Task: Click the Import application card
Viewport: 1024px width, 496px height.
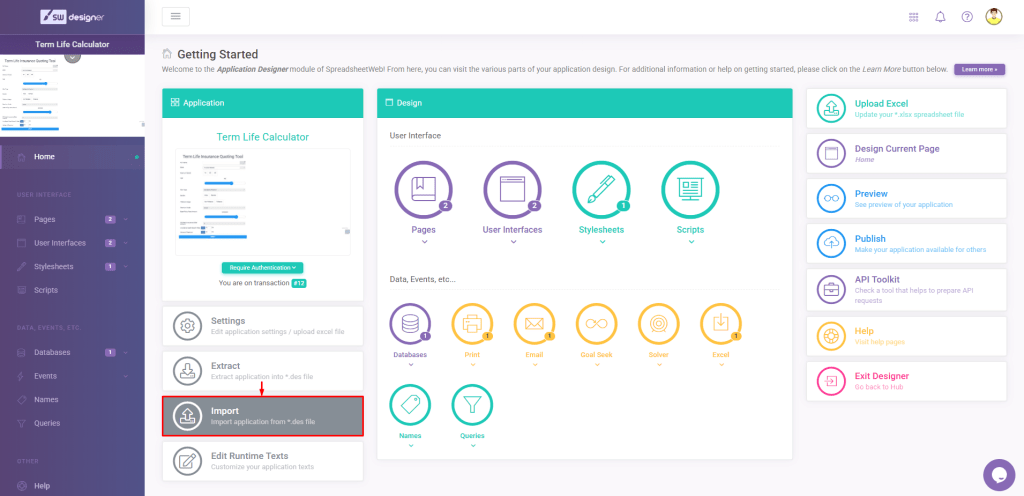Action: pos(263,416)
